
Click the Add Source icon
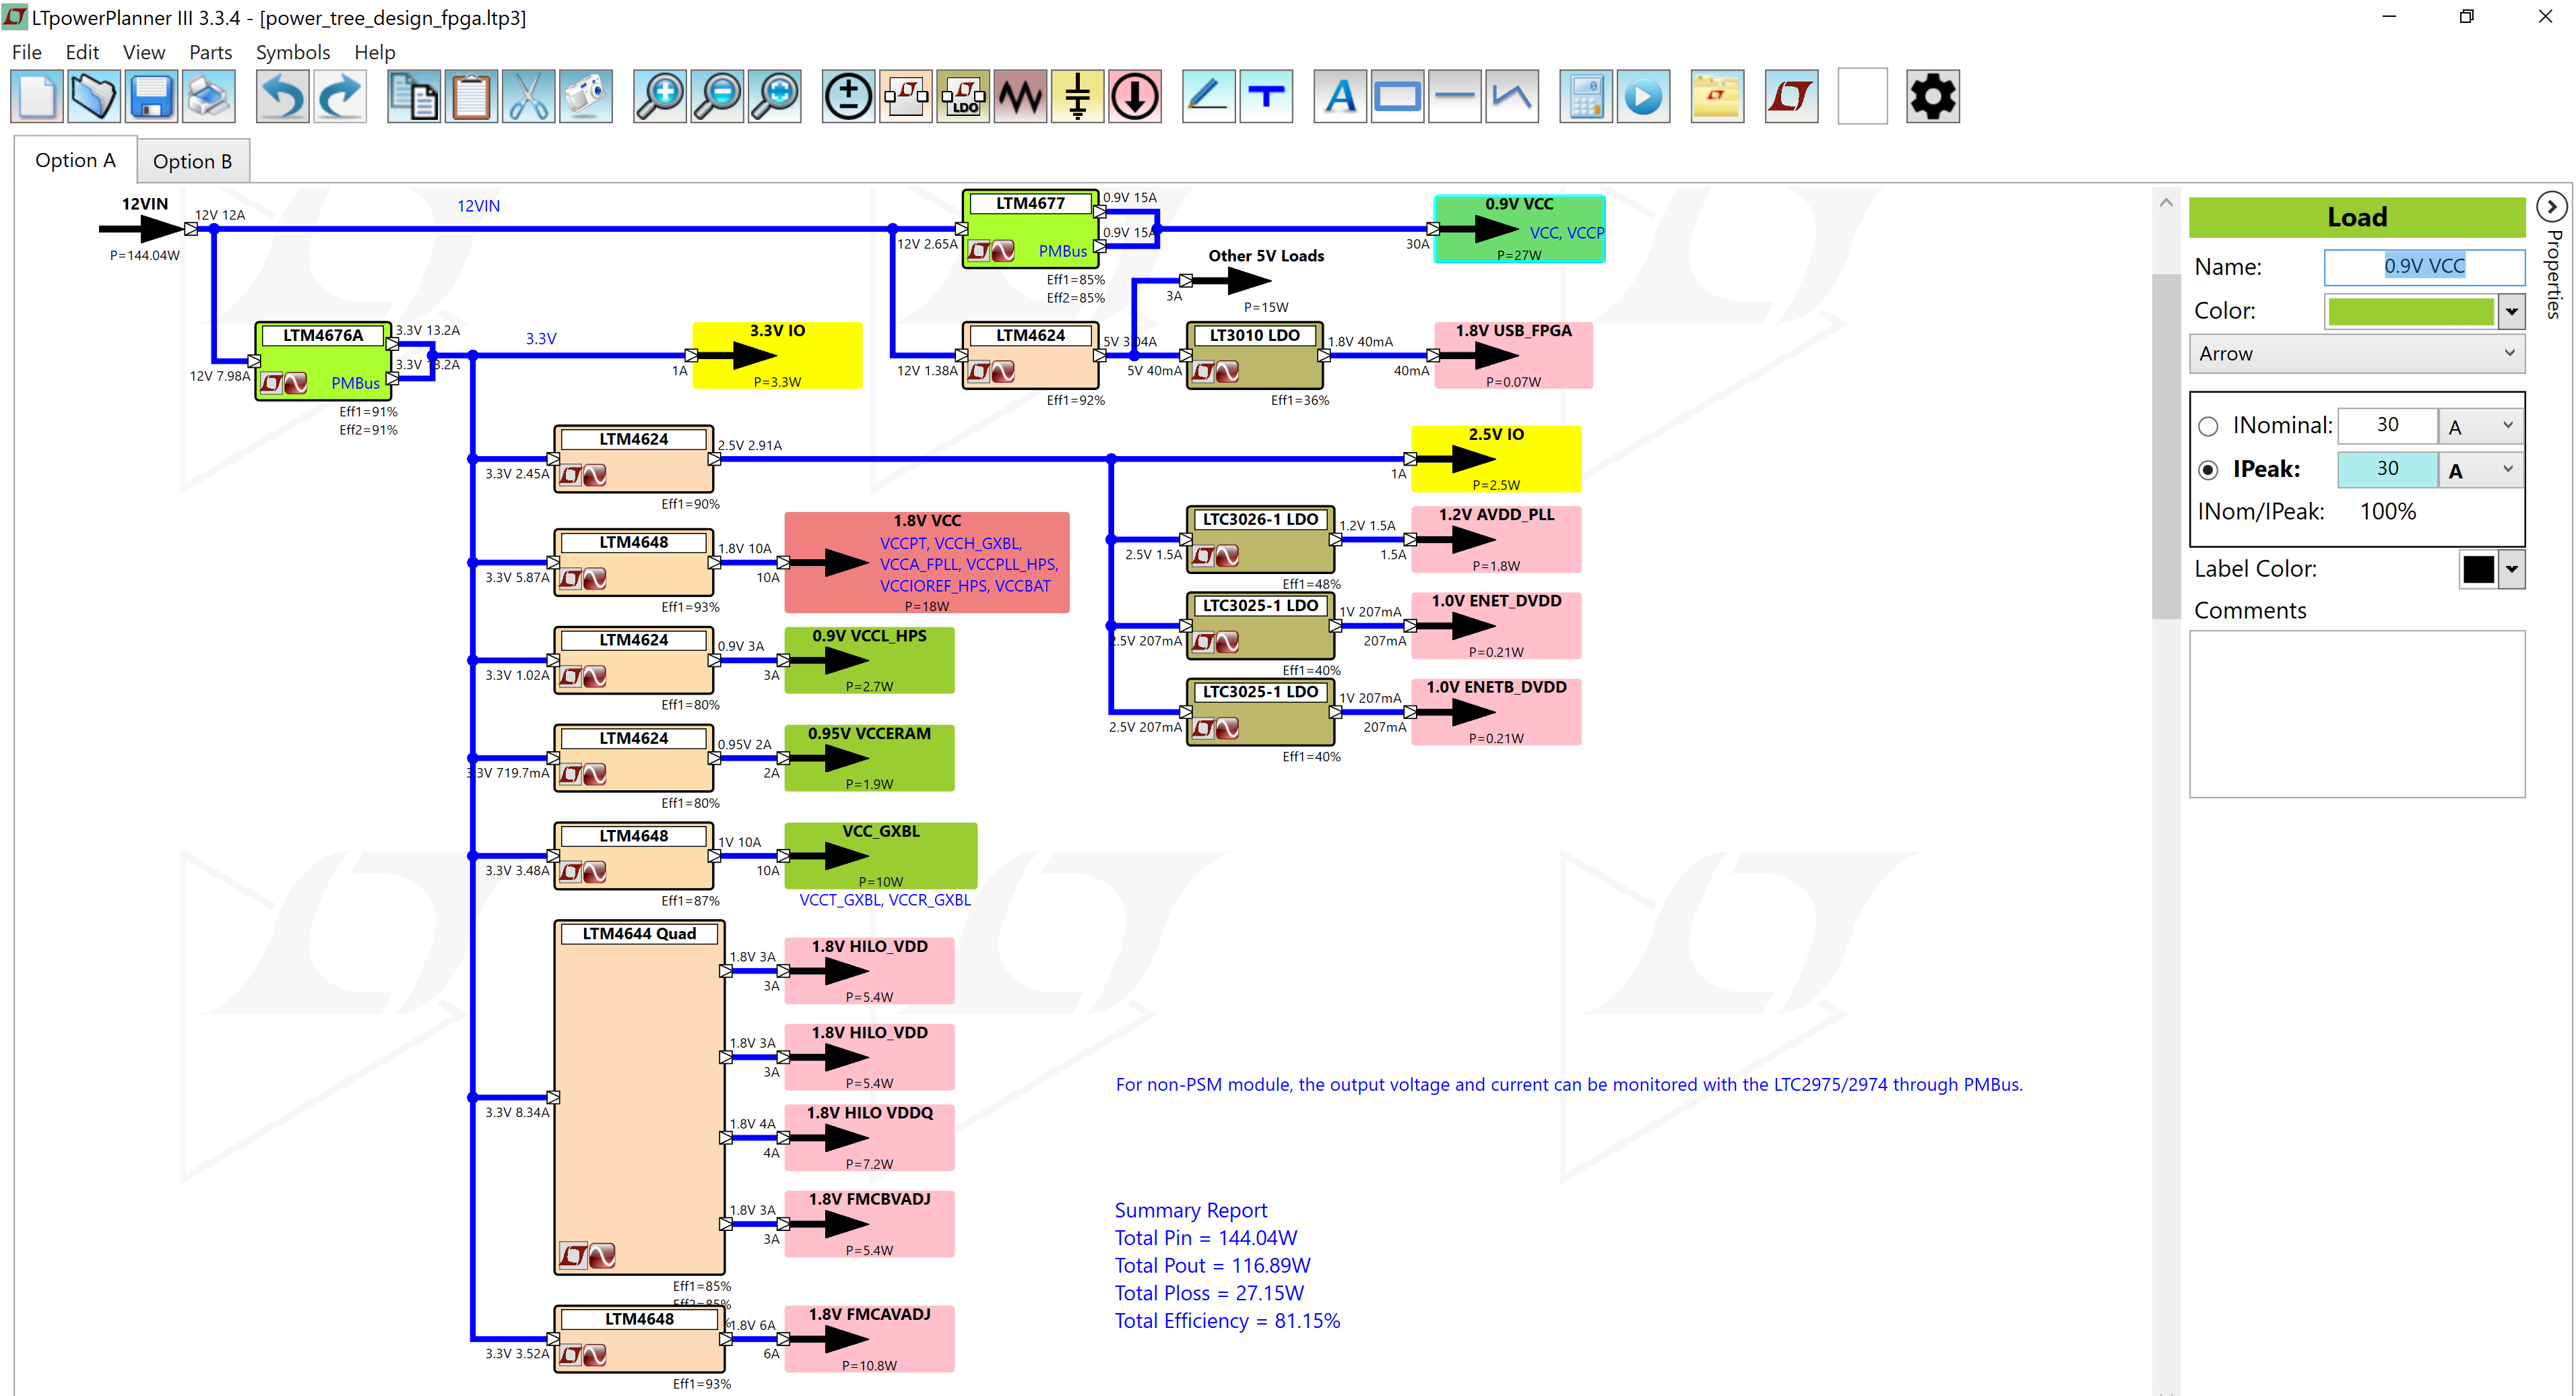(847, 96)
